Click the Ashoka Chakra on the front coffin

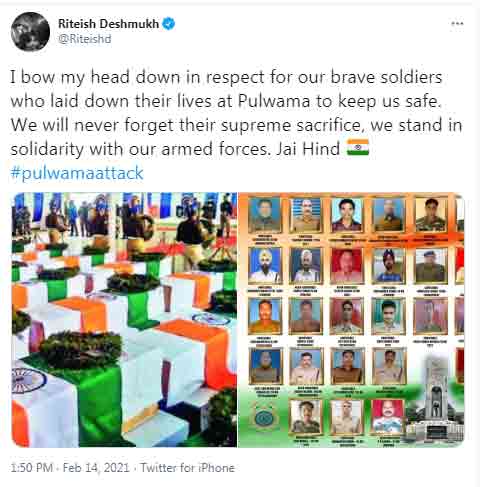[x=28, y=381]
